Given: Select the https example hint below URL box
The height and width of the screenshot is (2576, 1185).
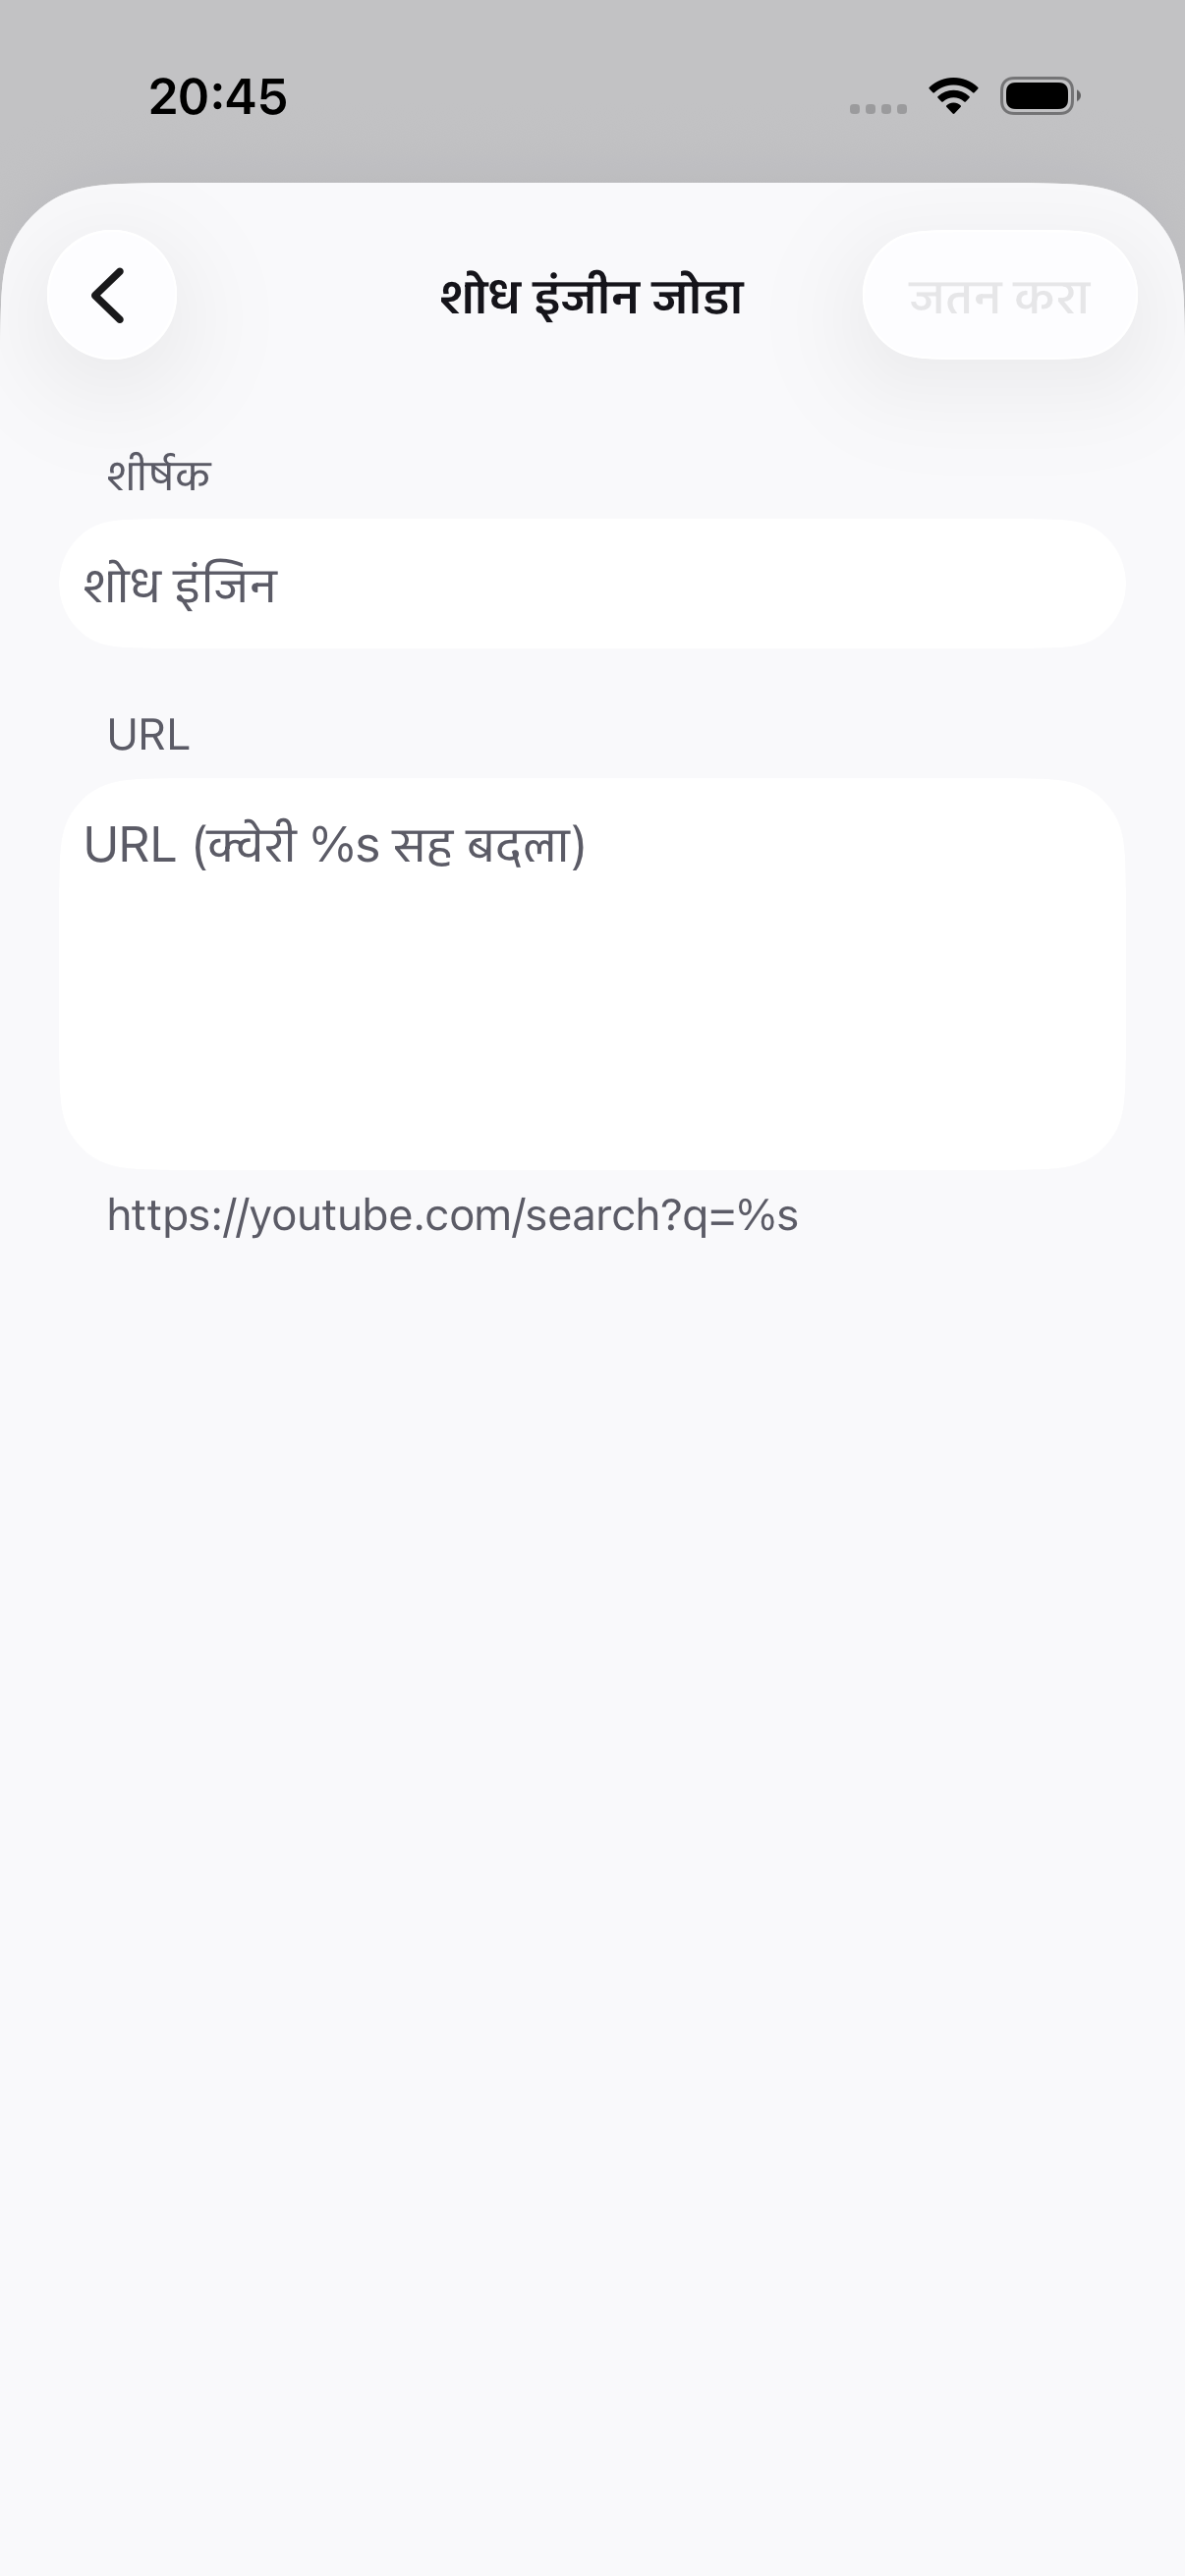Looking at the screenshot, I should (x=452, y=1216).
